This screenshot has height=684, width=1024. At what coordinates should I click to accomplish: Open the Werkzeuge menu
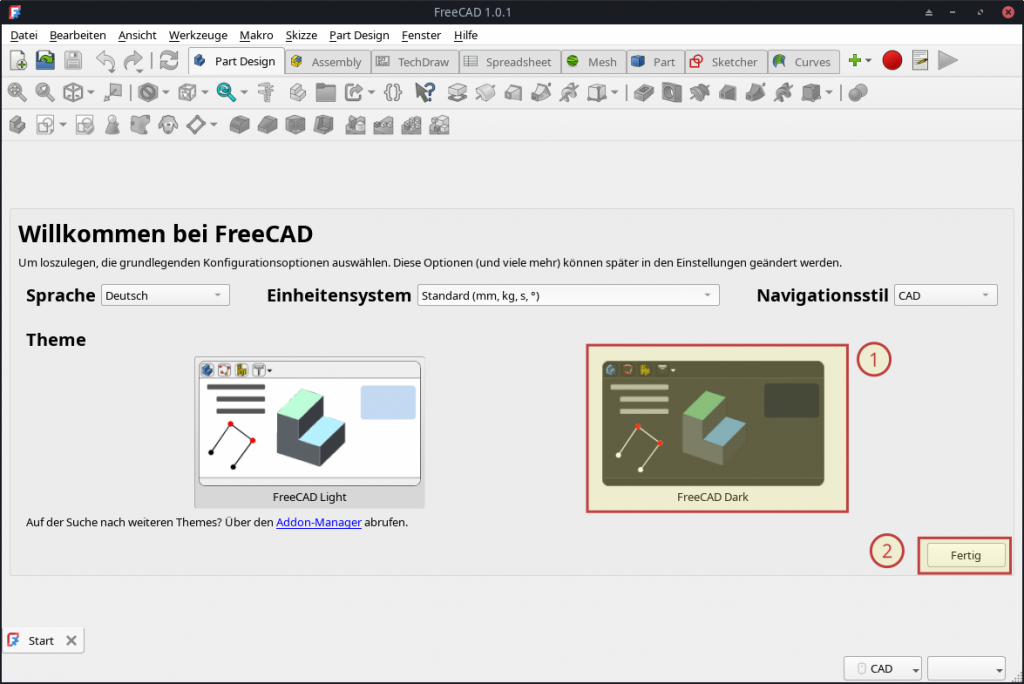click(197, 35)
